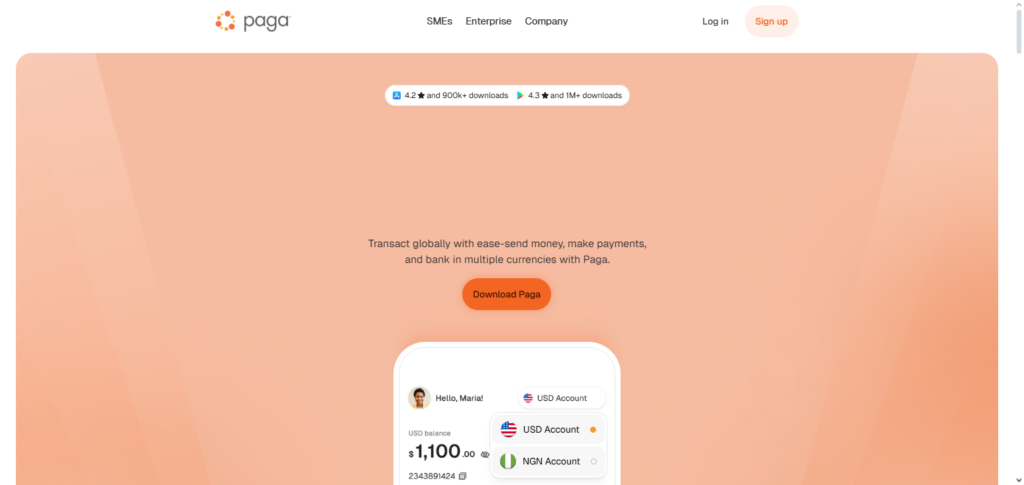Expand the SMEs navigation menu

pyautogui.click(x=440, y=22)
